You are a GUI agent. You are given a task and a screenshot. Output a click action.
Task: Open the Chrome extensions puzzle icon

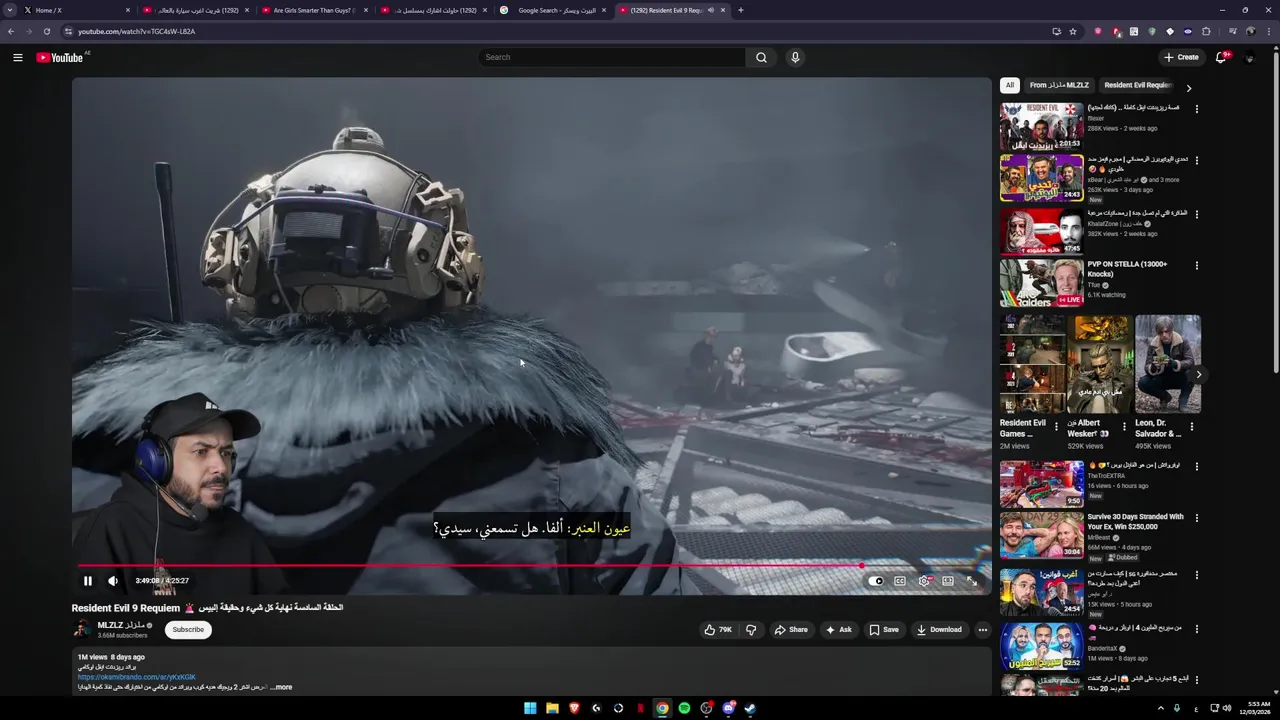pos(1207,31)
